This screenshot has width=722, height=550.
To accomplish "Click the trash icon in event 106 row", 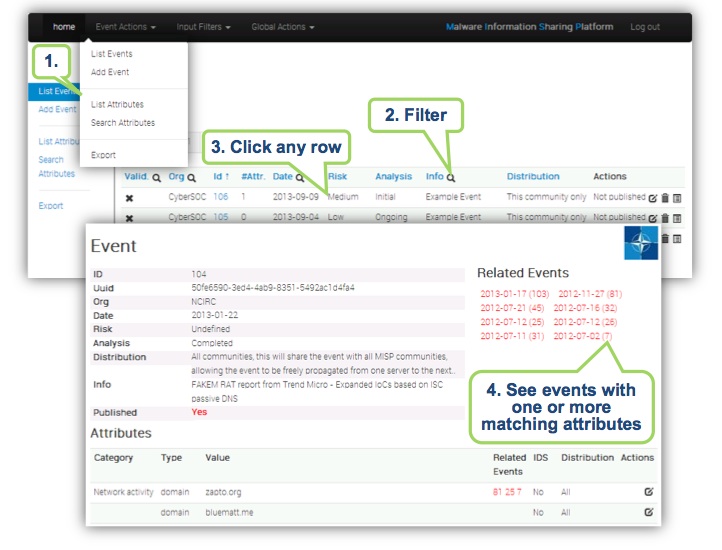I will tap(665, 198).
